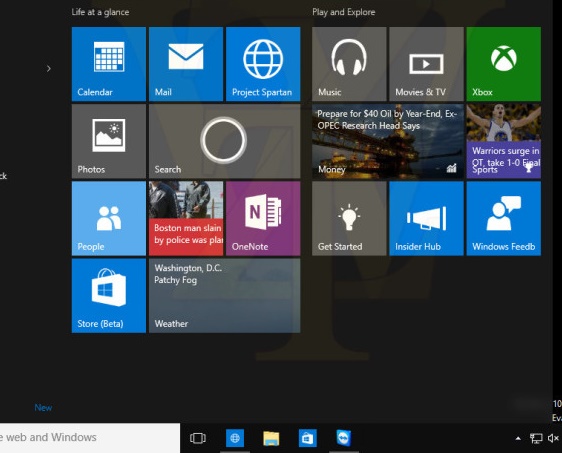Screen dimensions: 562x454
Task: Open the Calendar tile
Action: pos(109,64)
